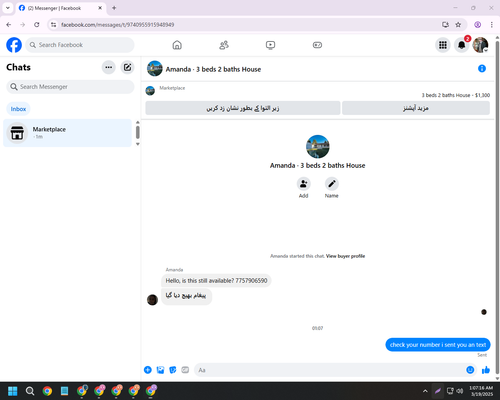Open the notifications bell
The width and height of the screenshot is (500, 400).
[x=462, y=45]
